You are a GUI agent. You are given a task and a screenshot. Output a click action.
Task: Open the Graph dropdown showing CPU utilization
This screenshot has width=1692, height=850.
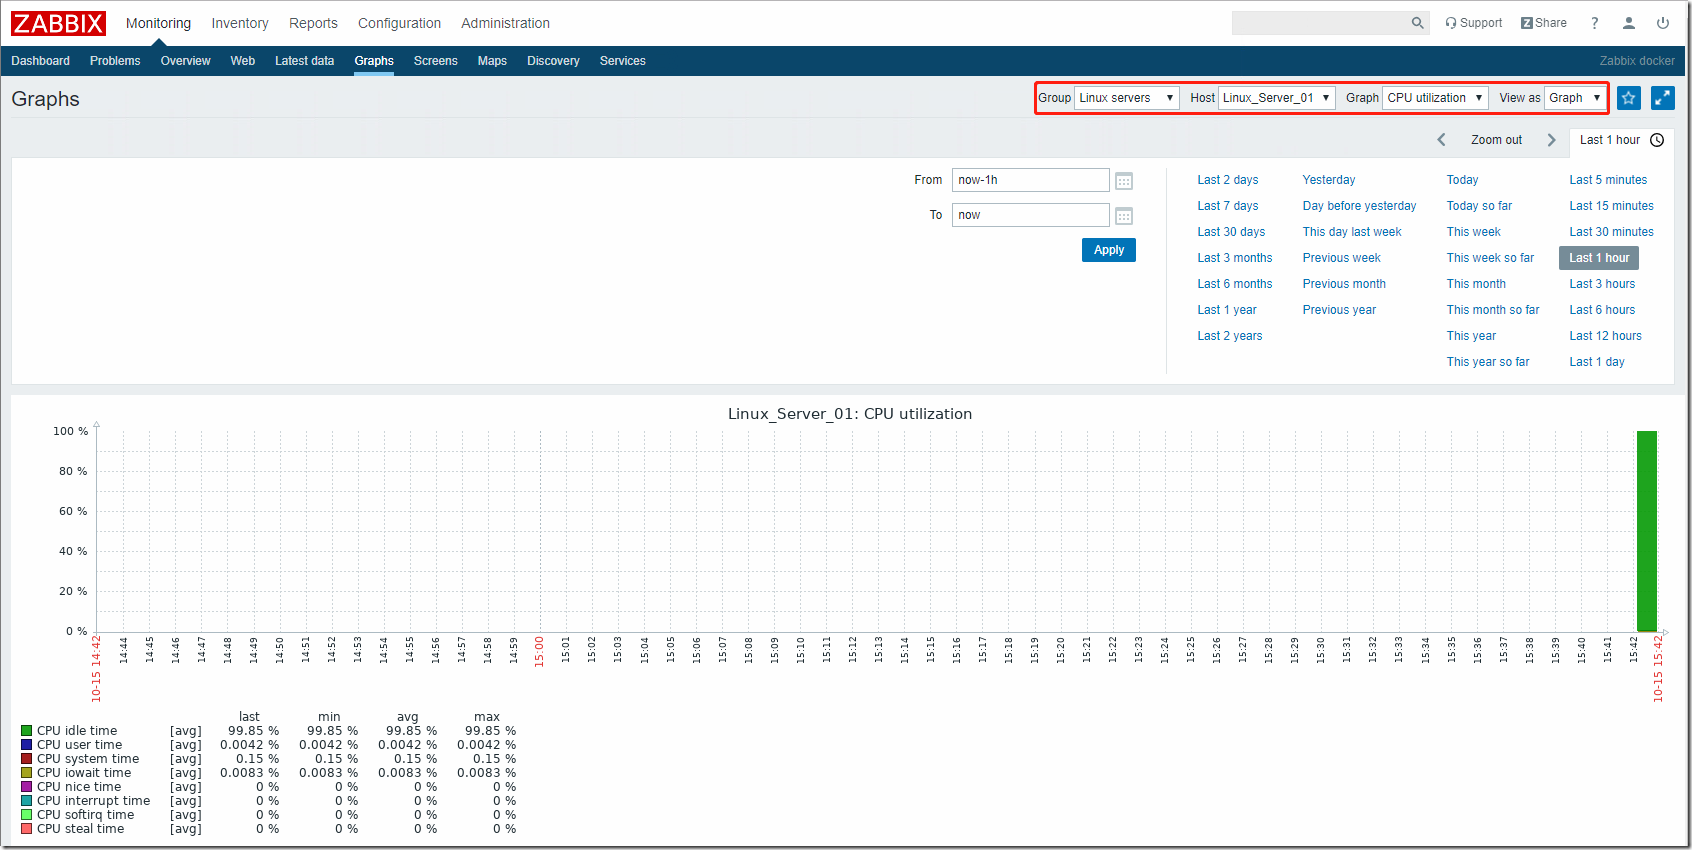tap(1434, 98)
